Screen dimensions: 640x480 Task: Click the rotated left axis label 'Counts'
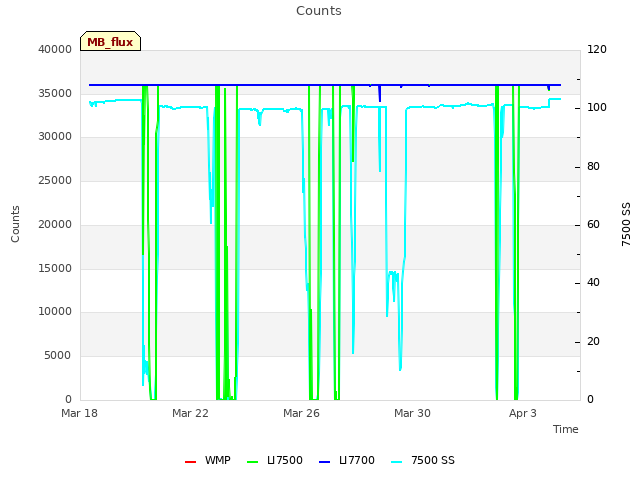point(15,224)
